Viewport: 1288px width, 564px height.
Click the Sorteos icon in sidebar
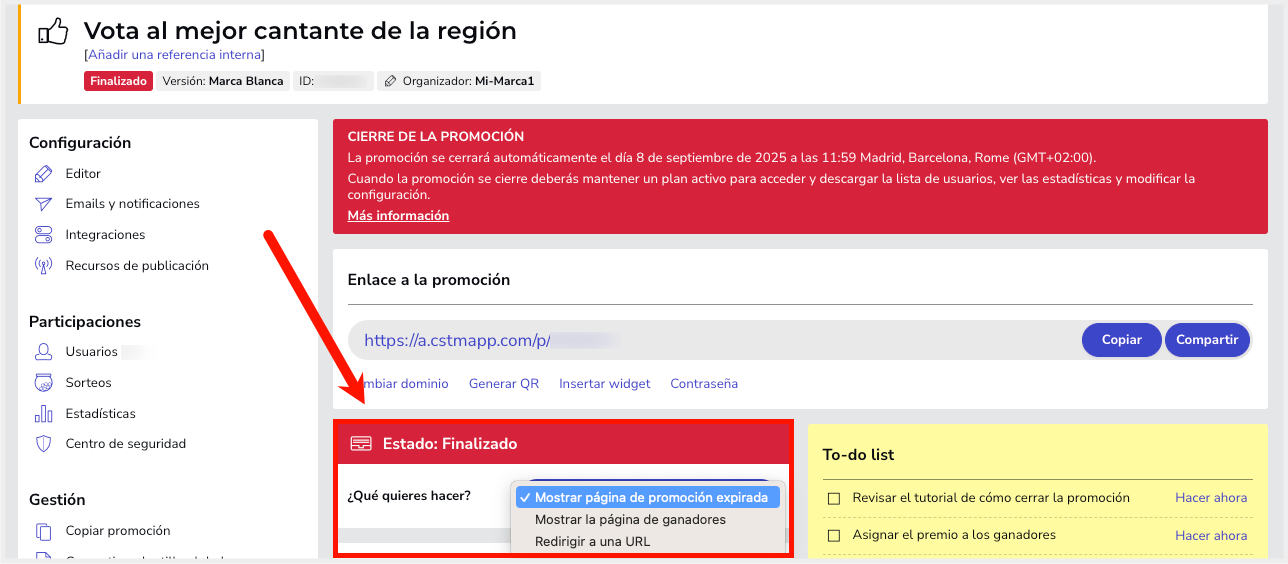[x=43, y=383]
